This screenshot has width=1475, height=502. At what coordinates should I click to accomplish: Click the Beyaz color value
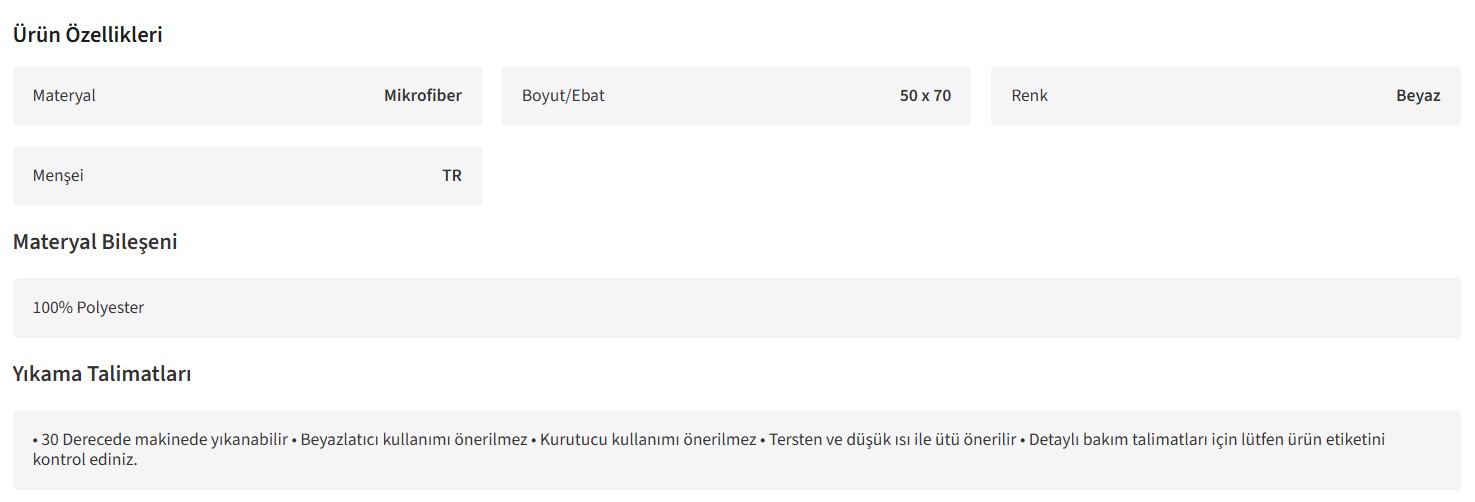(x=1418, y=96)
